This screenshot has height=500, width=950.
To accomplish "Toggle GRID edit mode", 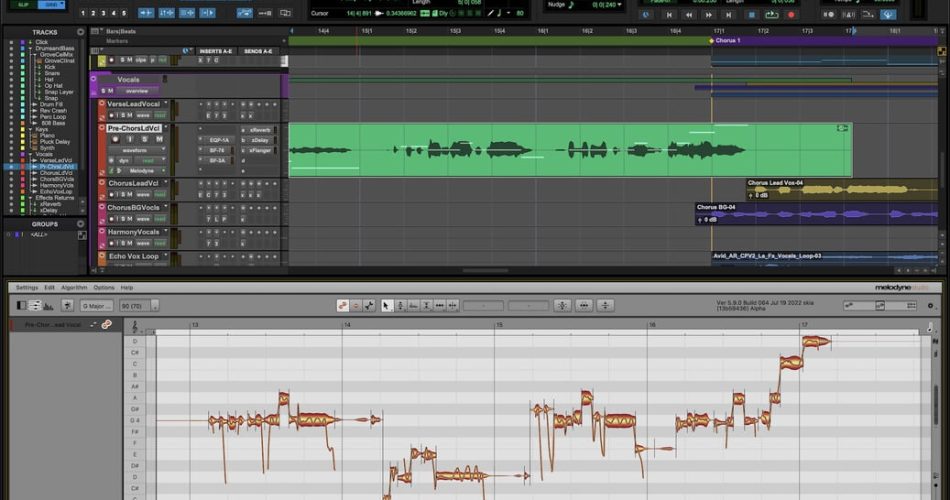I will click(51, 4).
